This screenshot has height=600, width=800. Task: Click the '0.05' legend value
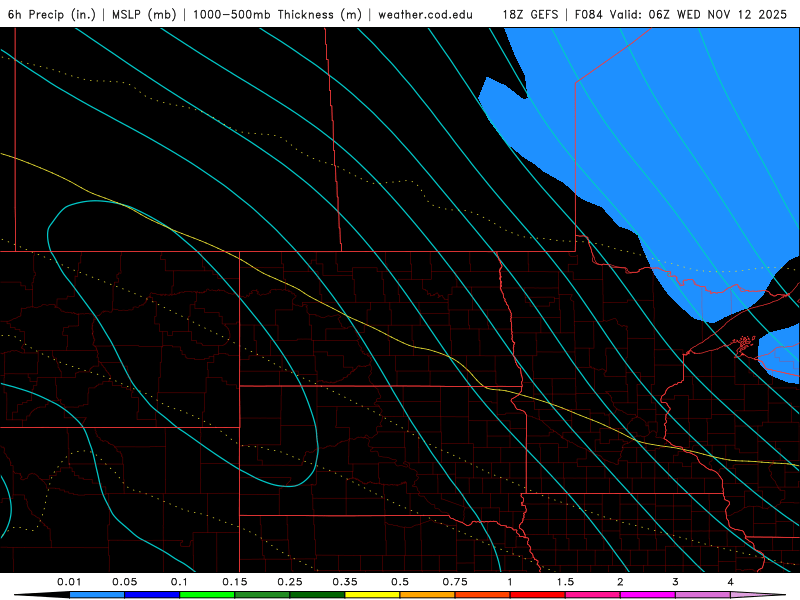point(124,582)
